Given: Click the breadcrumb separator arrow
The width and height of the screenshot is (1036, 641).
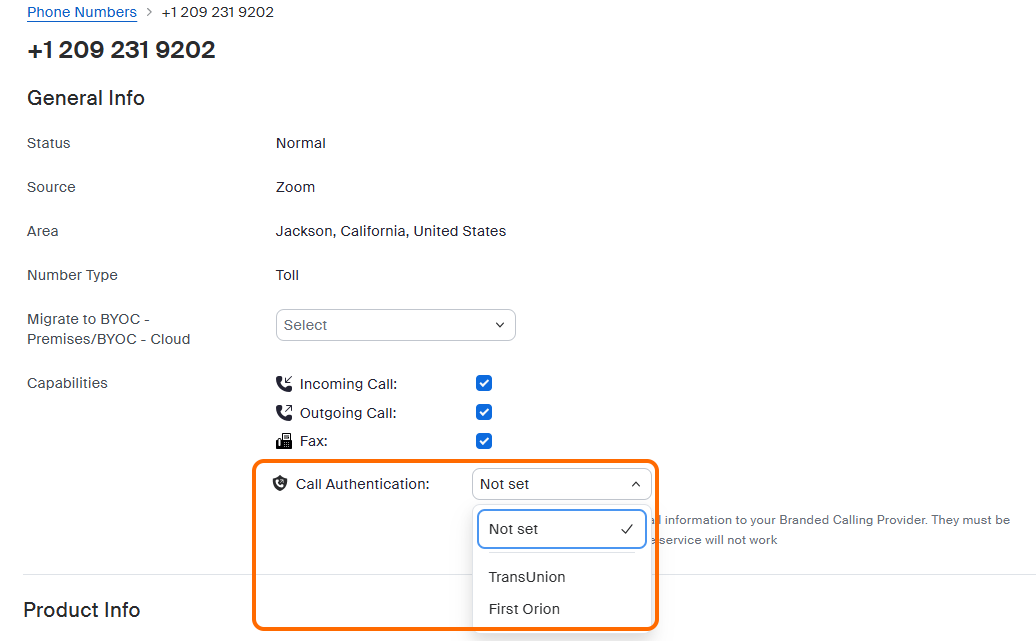Looking at the screenshot, I should click(x=149, y=12).
